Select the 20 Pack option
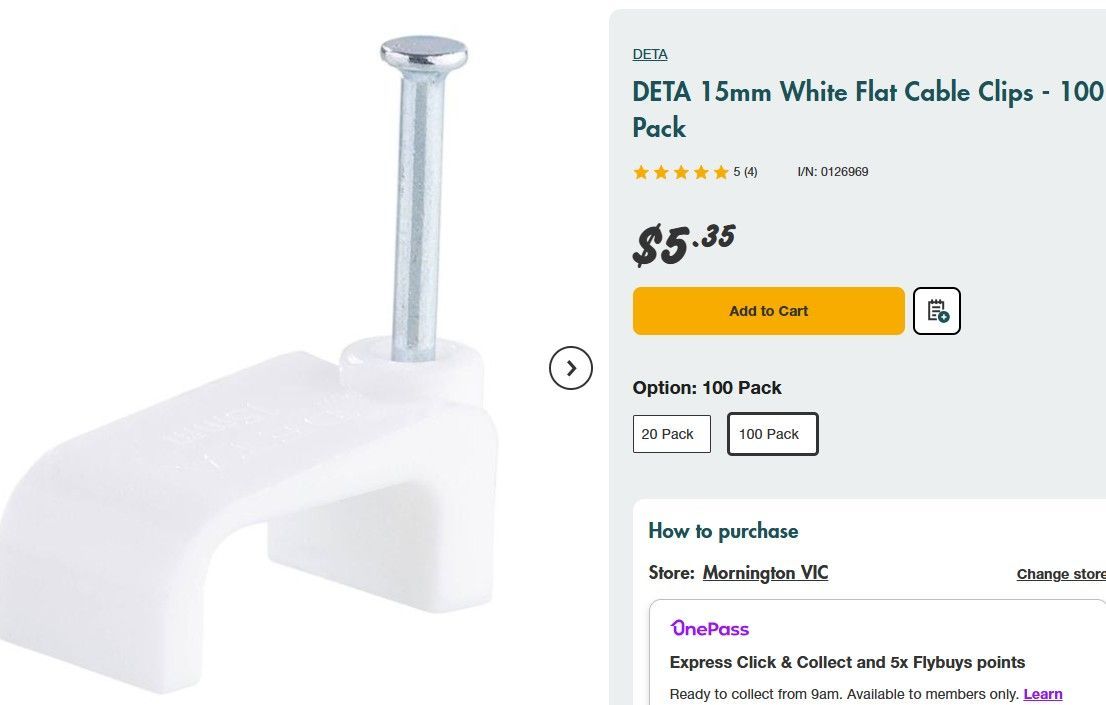Viewport: 1106px width, 705px height. point(671,434)
